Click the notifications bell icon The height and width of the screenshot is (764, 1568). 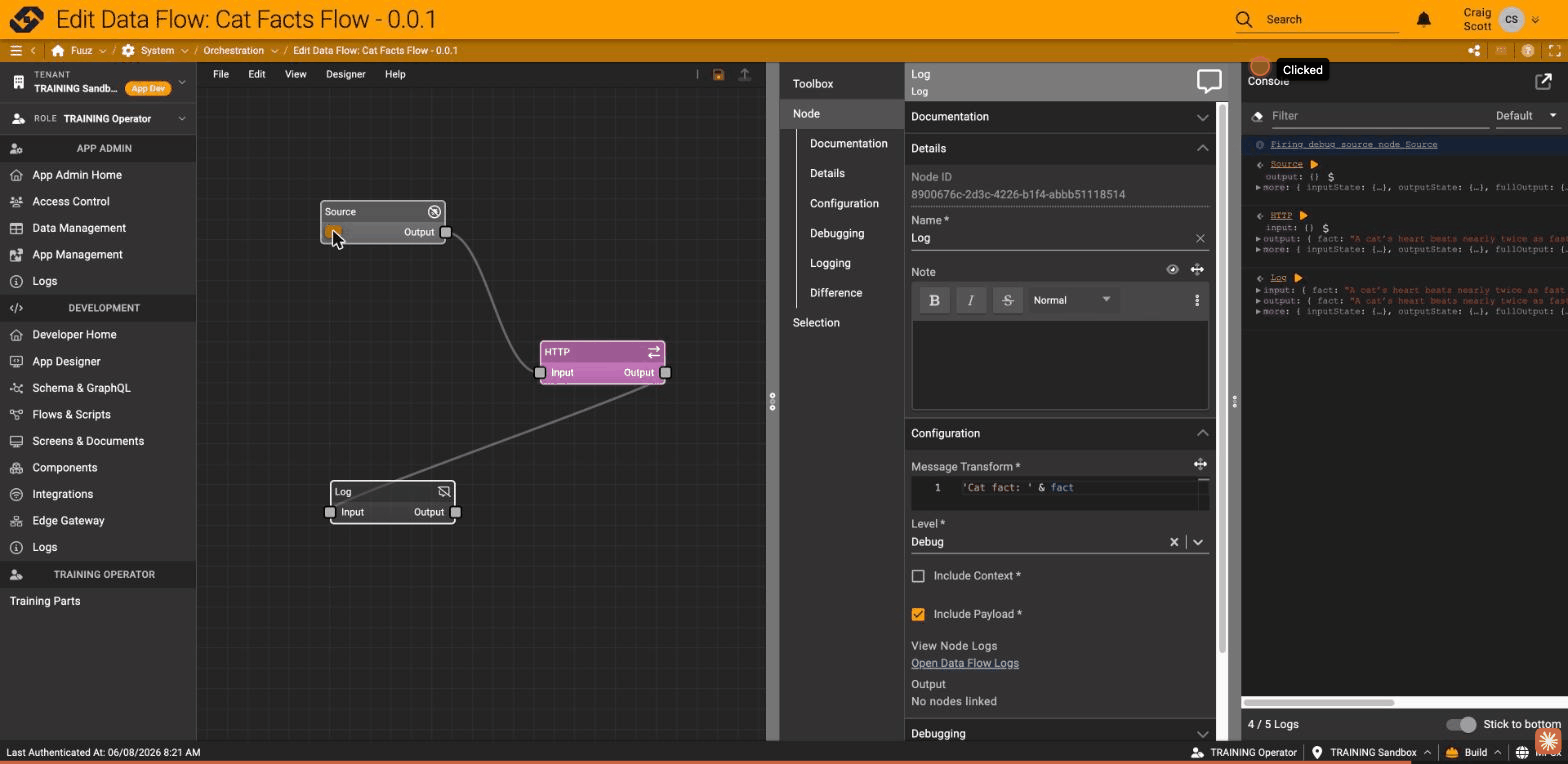tap(1424, 19)
